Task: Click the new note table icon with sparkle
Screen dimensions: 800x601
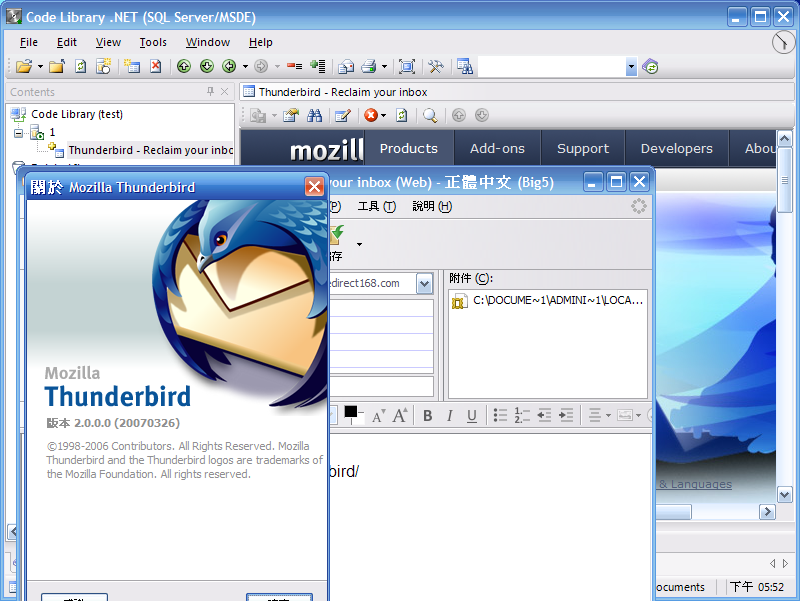Action: pyautogui.click(x=132, y=66)
